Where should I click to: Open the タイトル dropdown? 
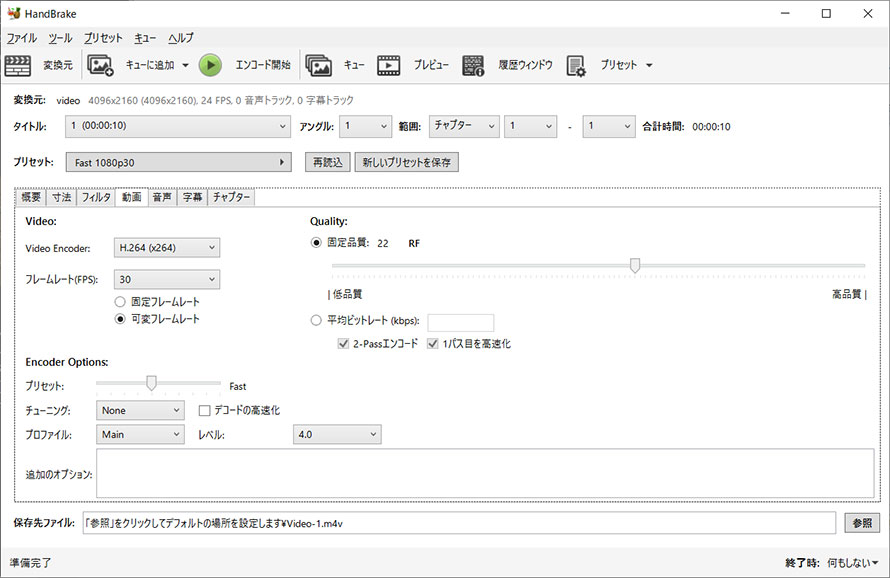[178, 126]
